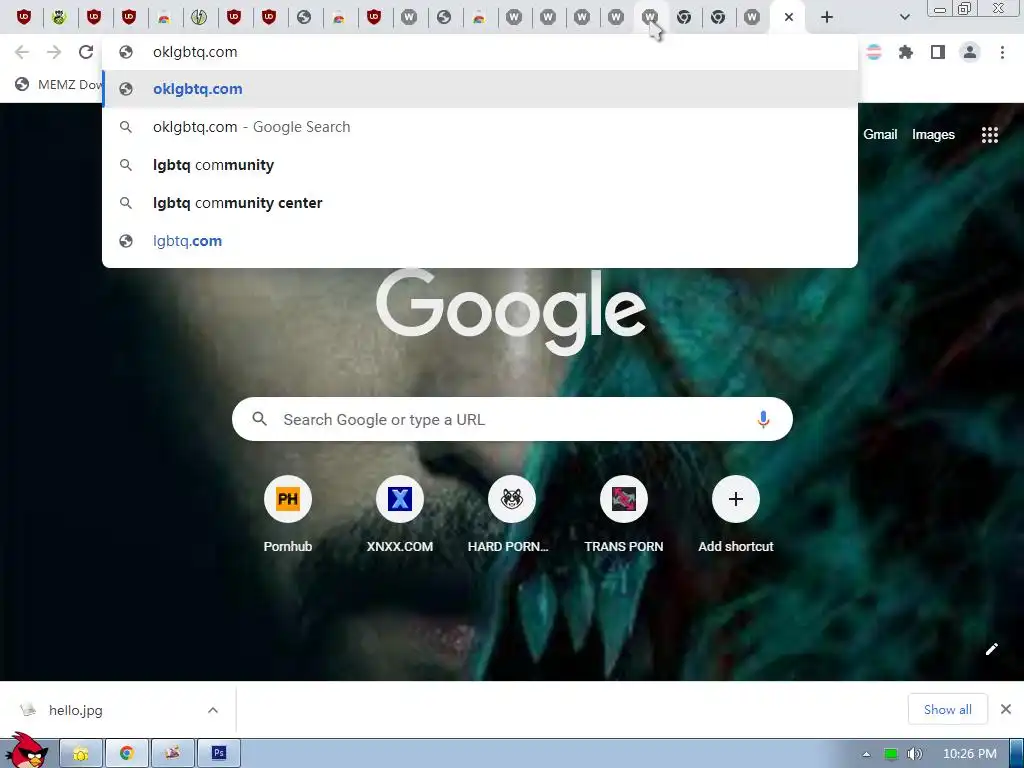Open the Chrome three-dot menu
This screenshot has height=768, width=1024.
(1002, 52)
